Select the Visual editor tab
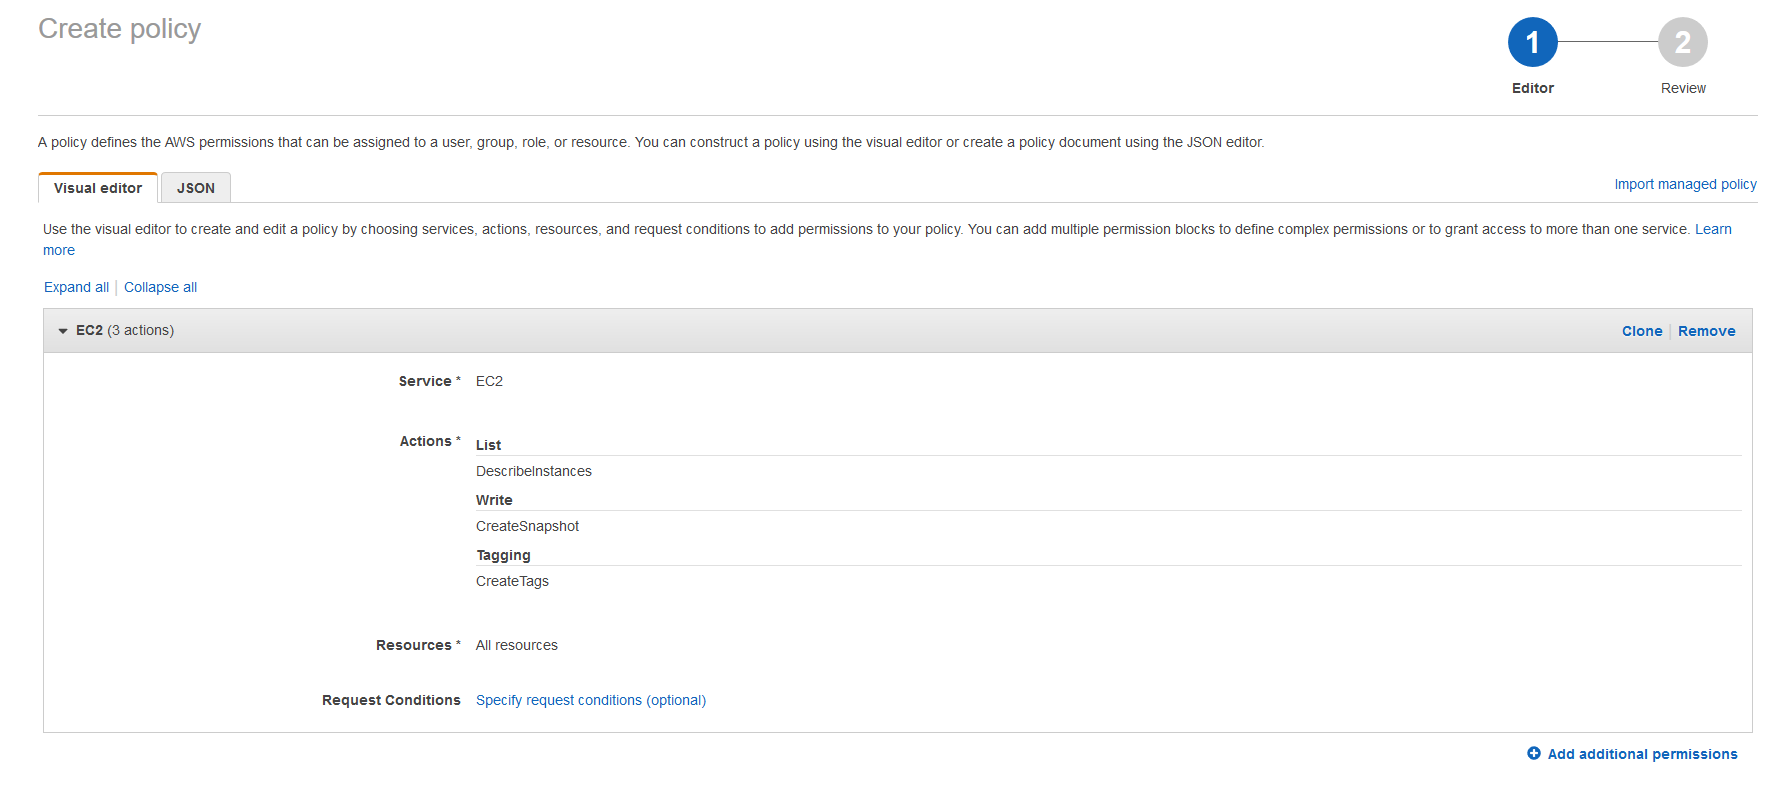 point(98,188)
